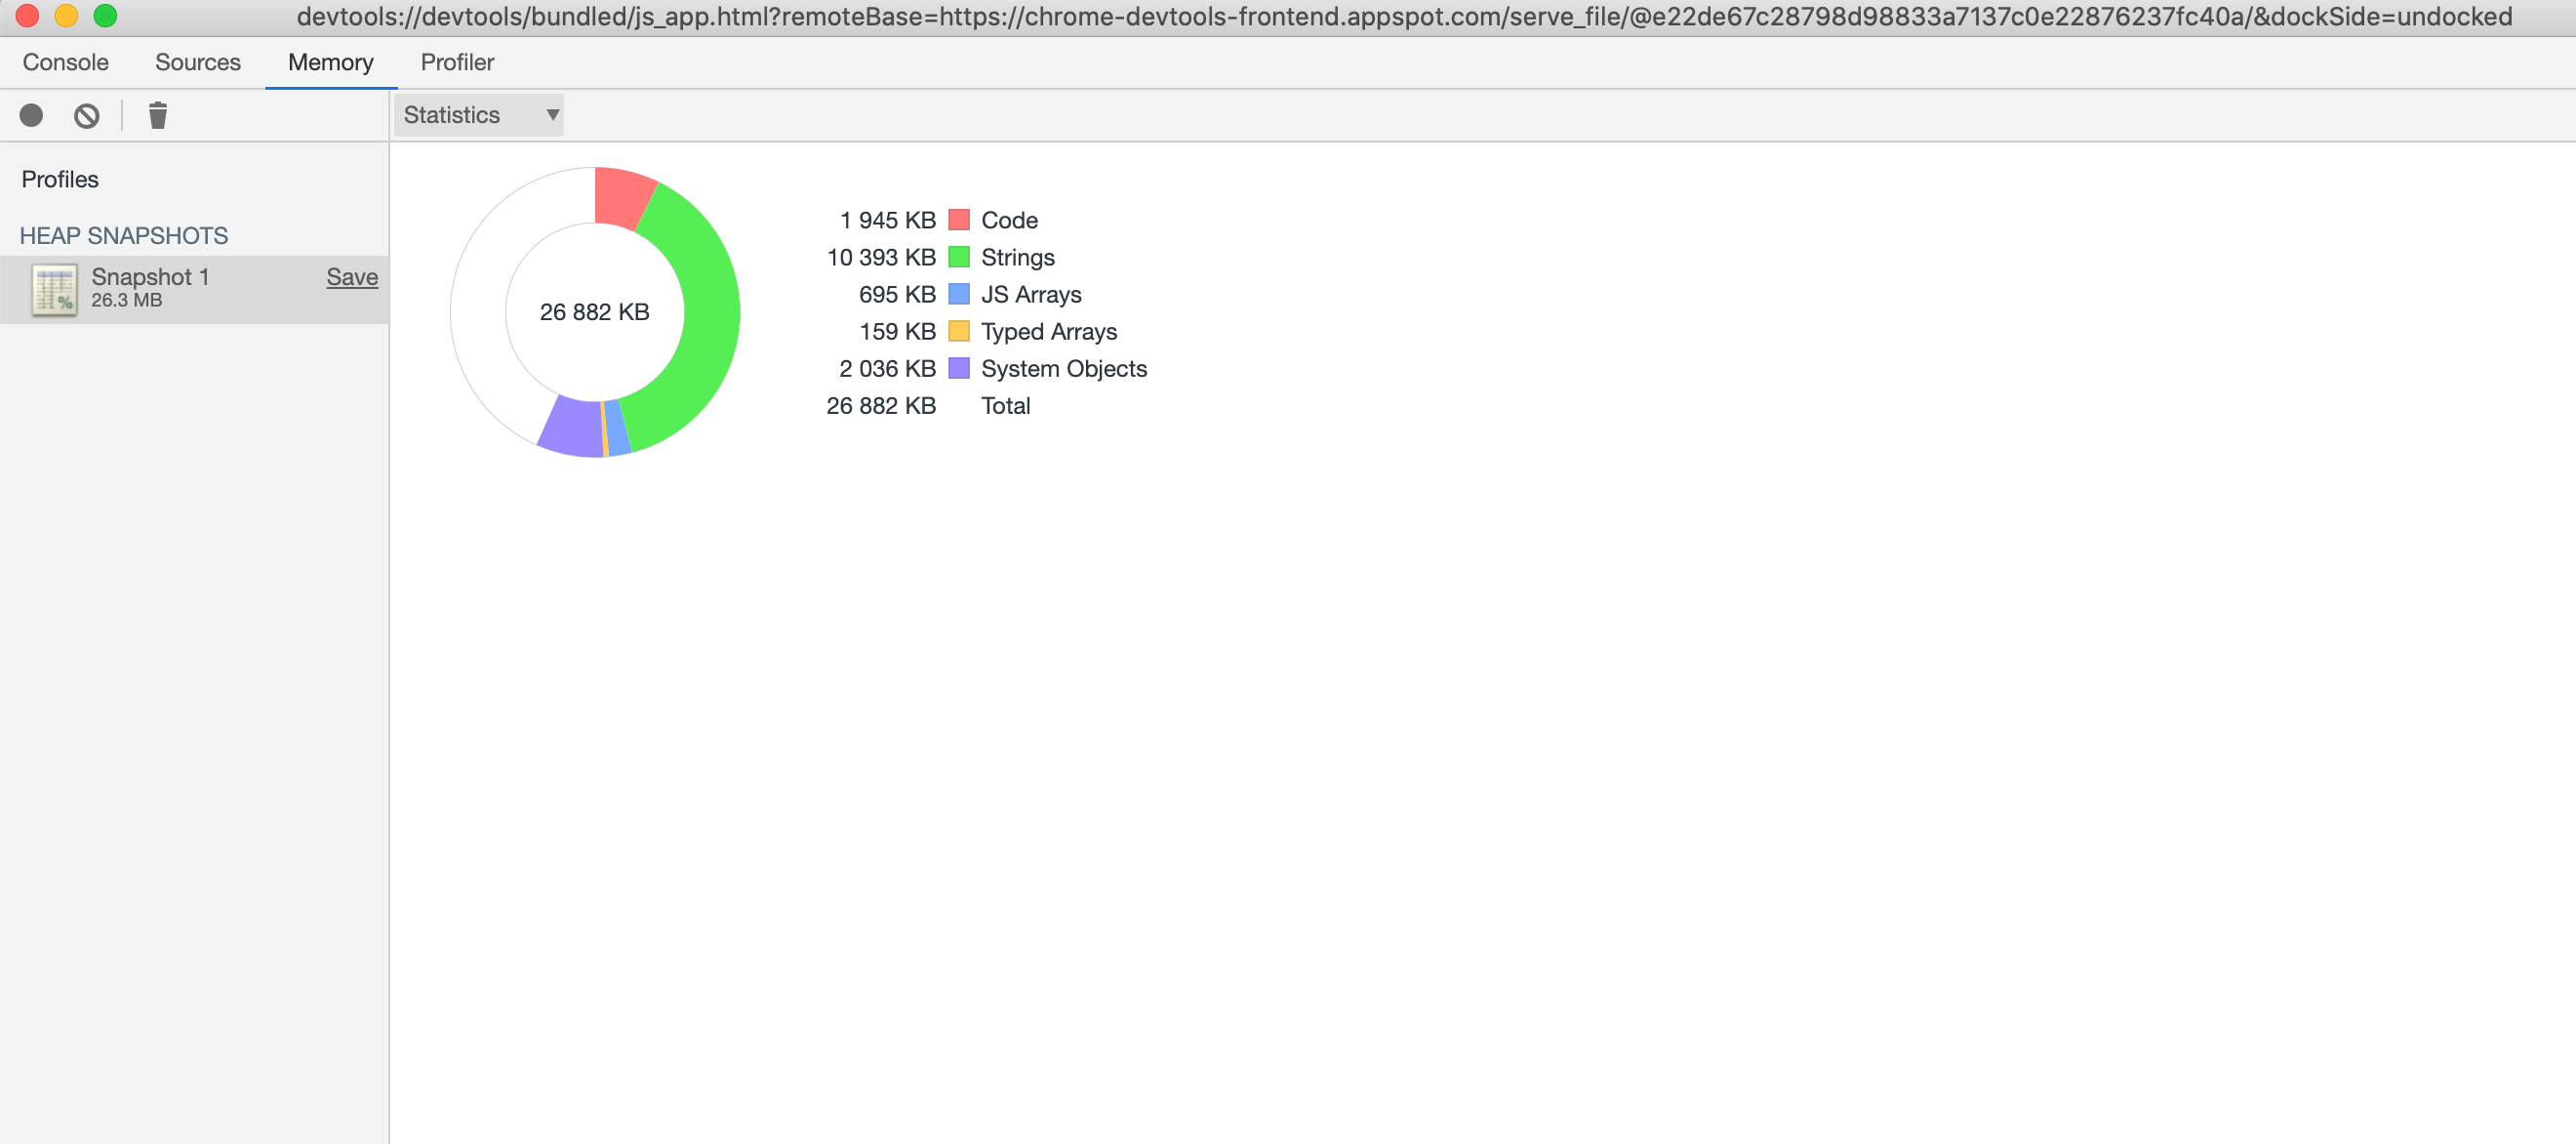Viewport: 2576px width, 1144px height.
Task: Click the clear all profiles icon
Action: coord(86,115)
